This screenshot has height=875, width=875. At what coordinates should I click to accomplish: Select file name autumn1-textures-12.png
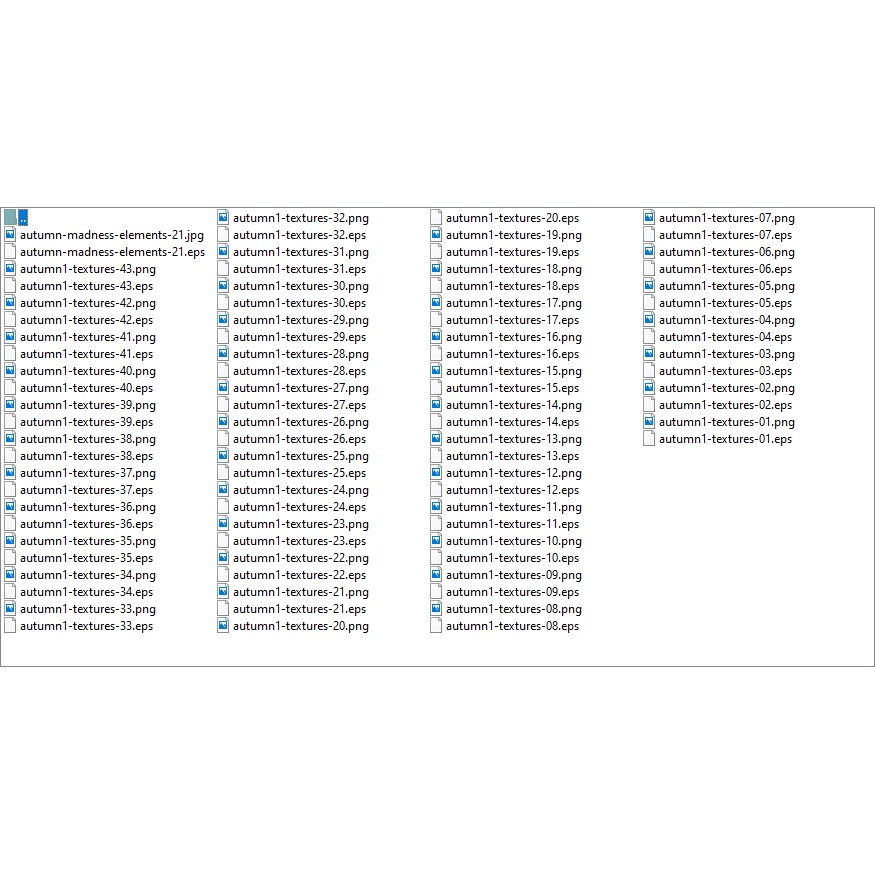(514, 473)
